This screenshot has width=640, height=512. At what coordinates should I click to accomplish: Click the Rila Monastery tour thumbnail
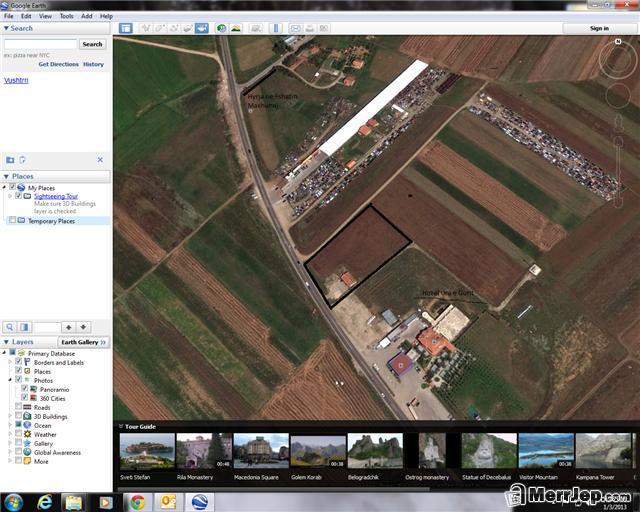pyautogui.click(x=204, y=451)
